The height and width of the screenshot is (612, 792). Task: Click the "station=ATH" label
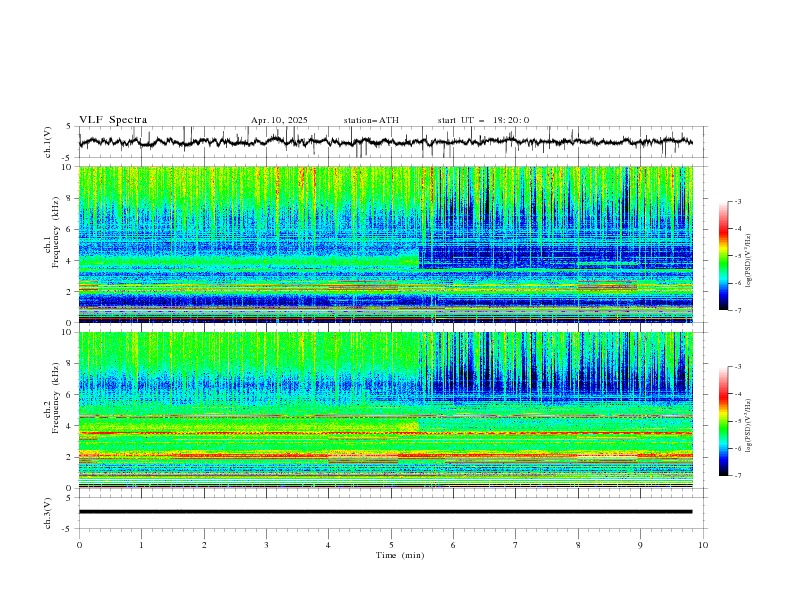point(371,120)
